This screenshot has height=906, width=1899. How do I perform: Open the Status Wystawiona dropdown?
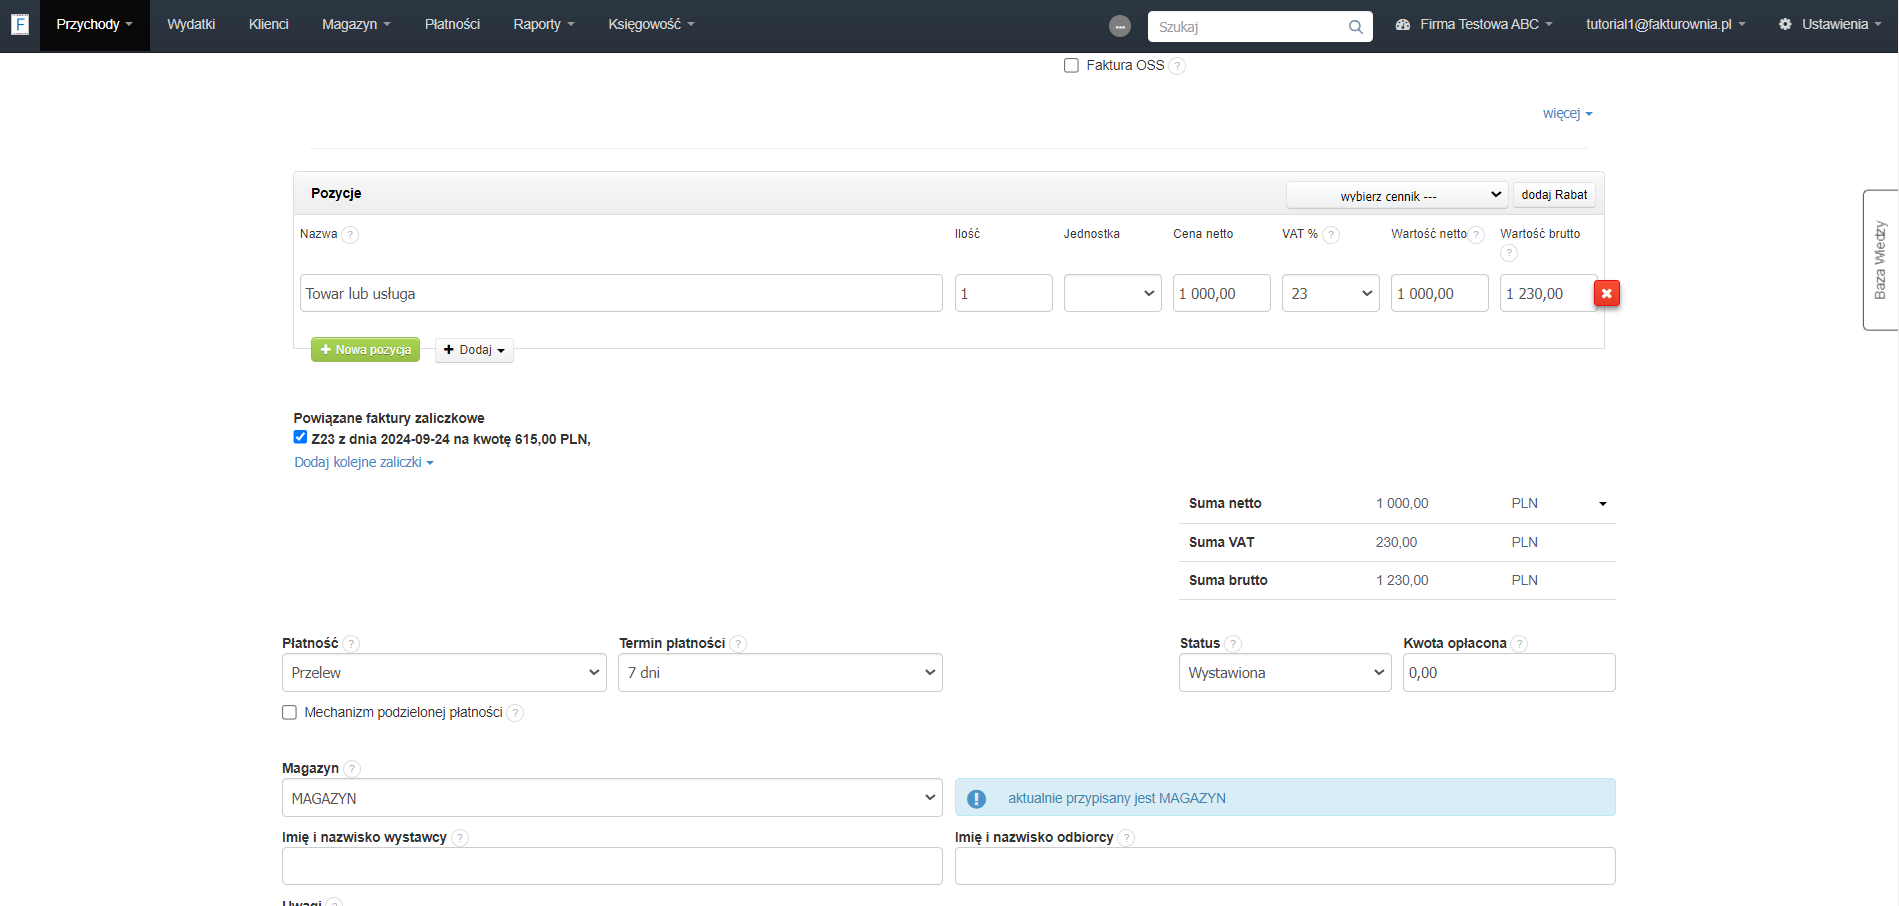1285,673
